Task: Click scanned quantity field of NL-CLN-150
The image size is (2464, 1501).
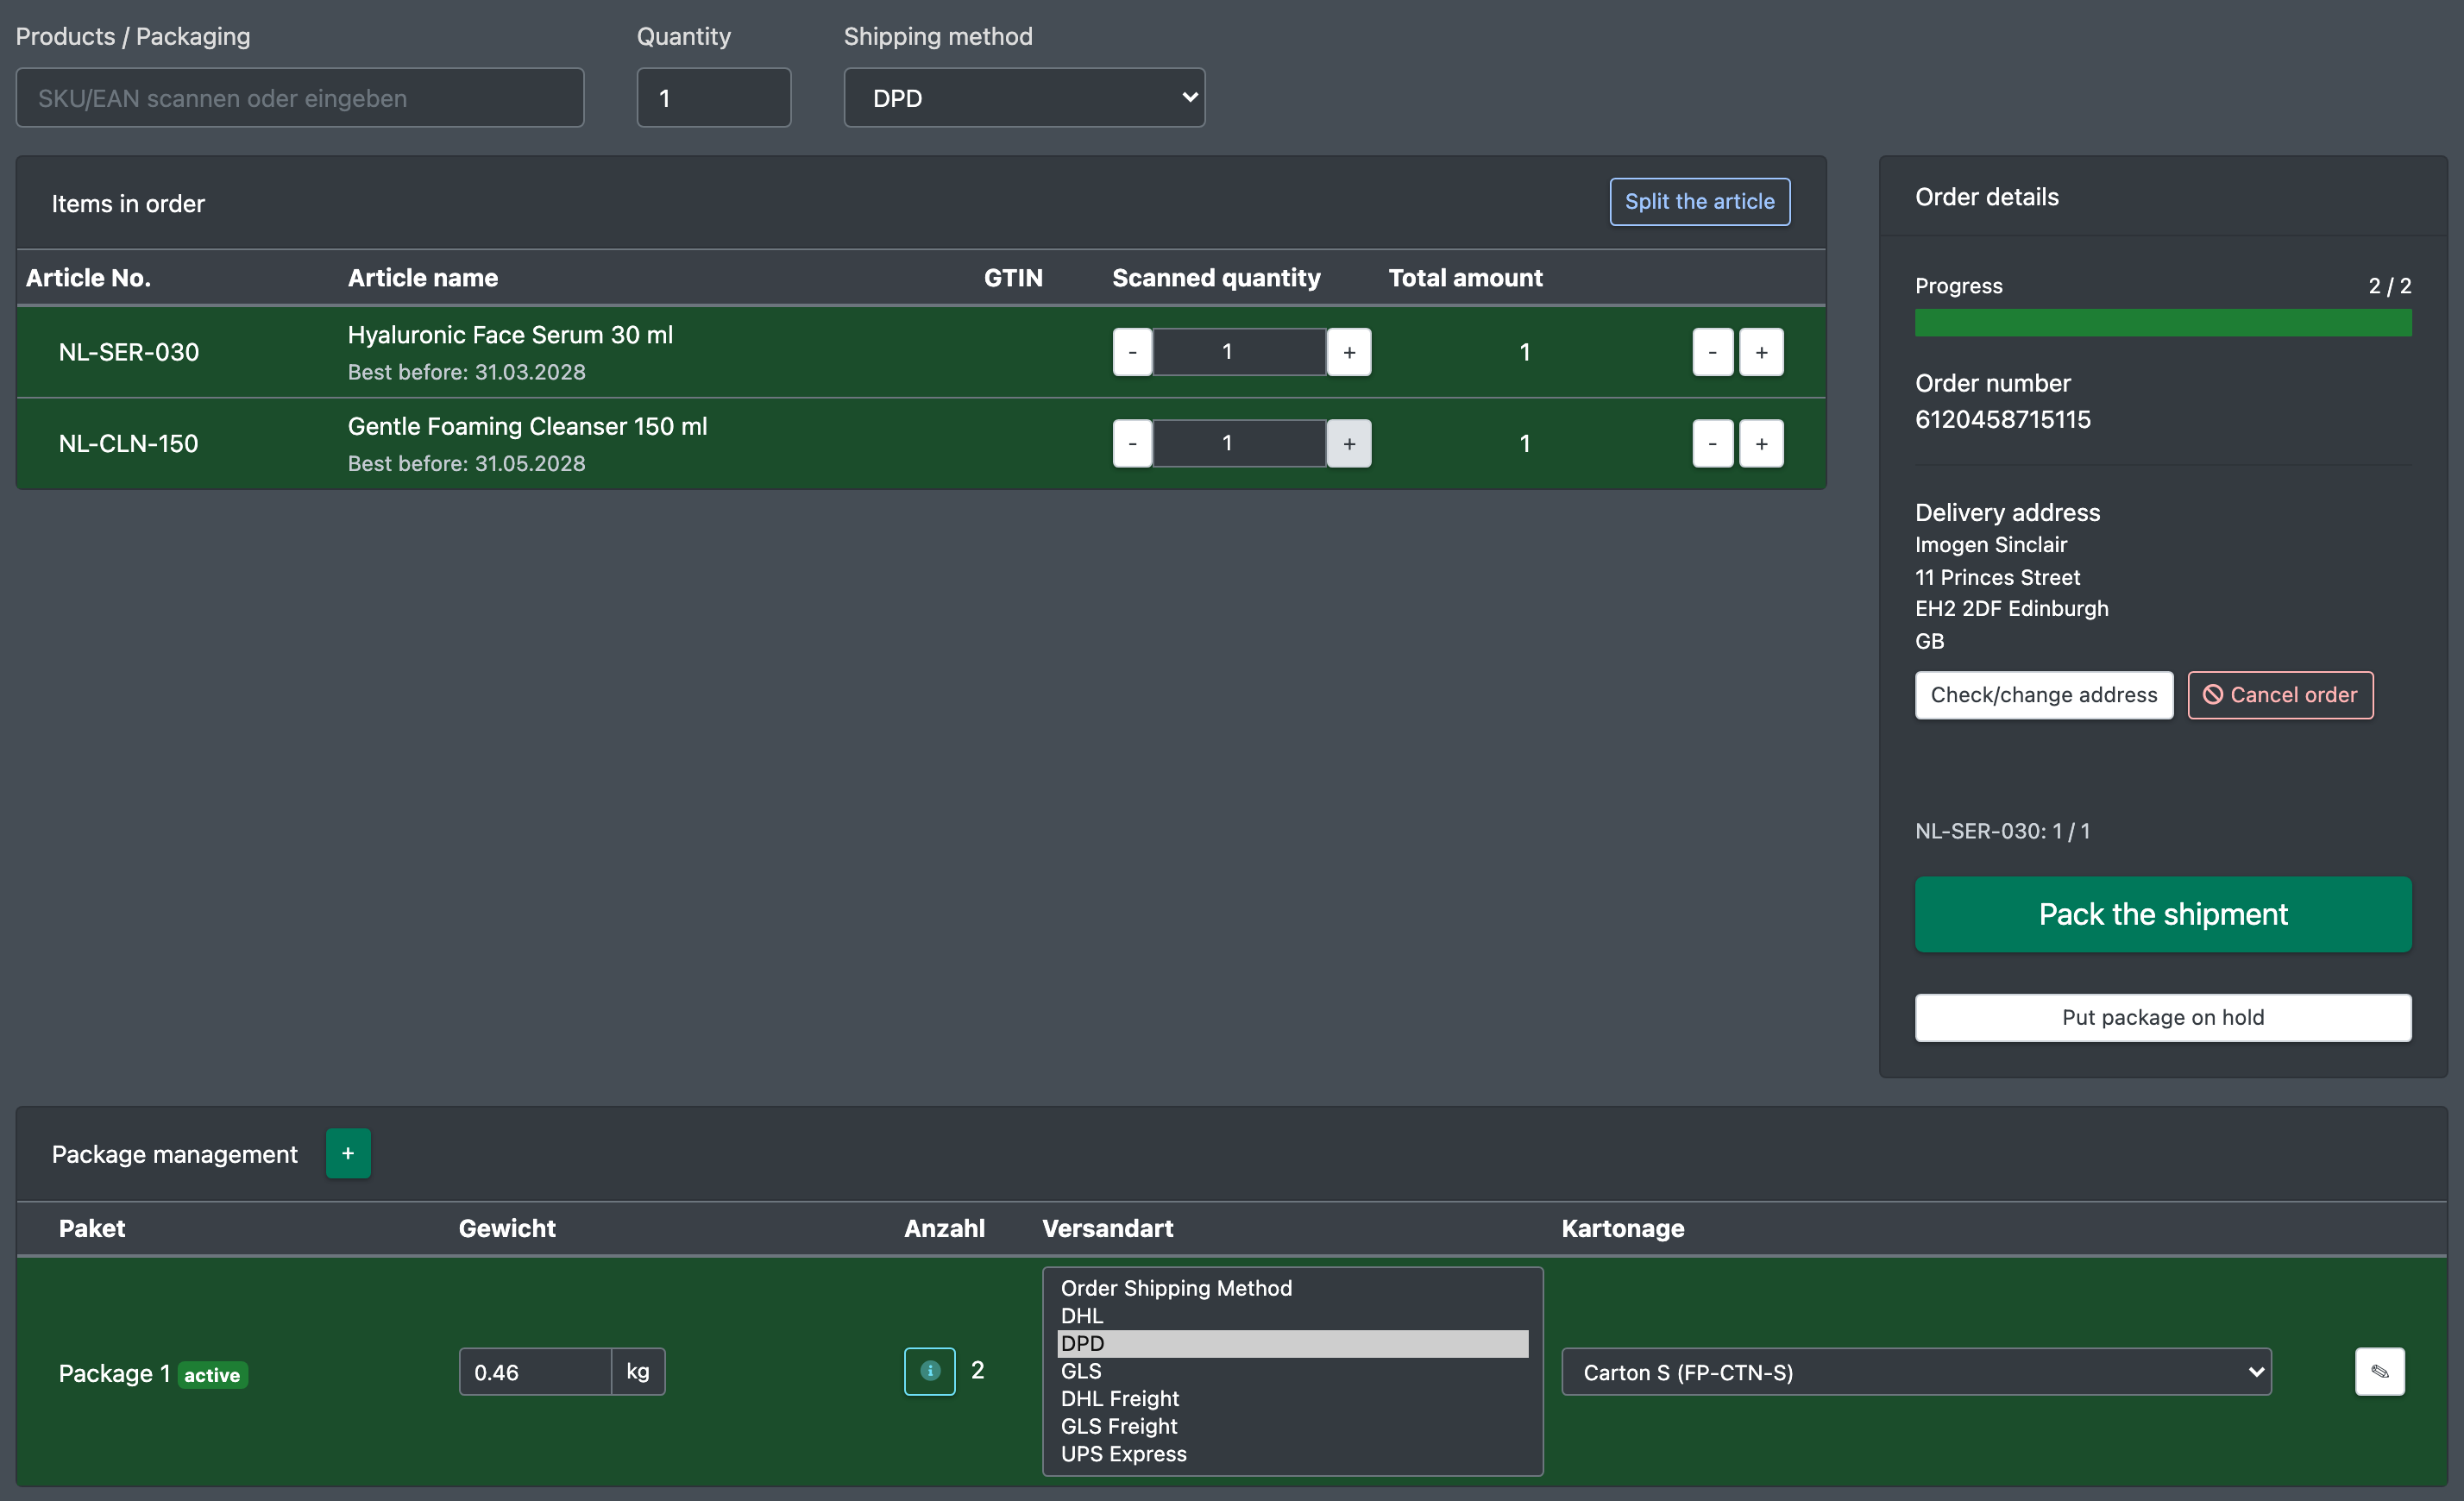Action: tap(1239, 443)
